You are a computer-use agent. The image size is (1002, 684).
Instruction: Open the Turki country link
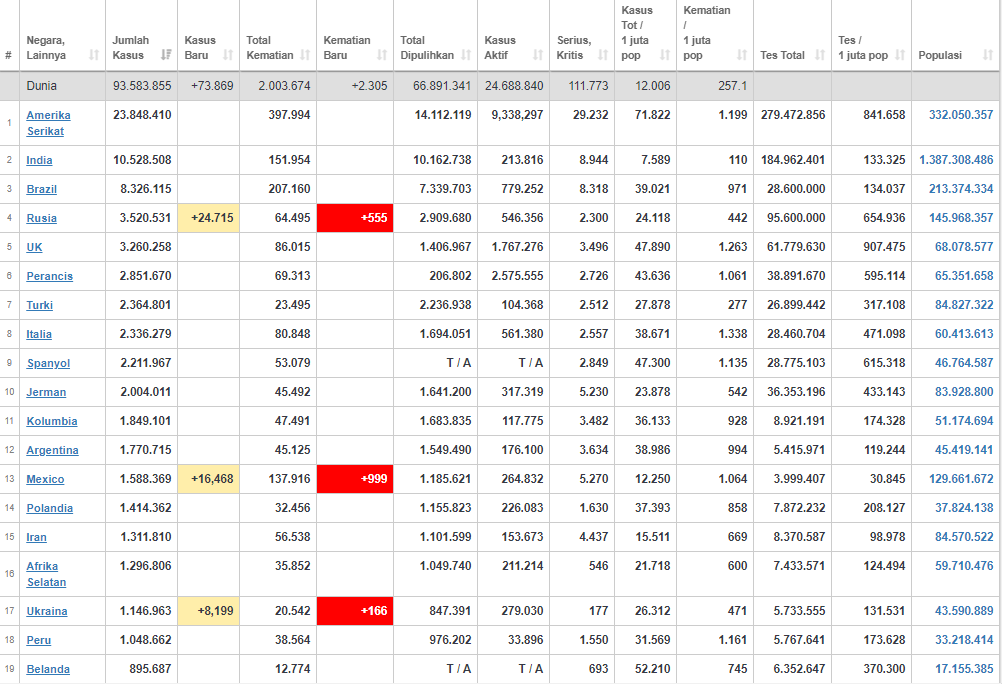coord(40,305)
